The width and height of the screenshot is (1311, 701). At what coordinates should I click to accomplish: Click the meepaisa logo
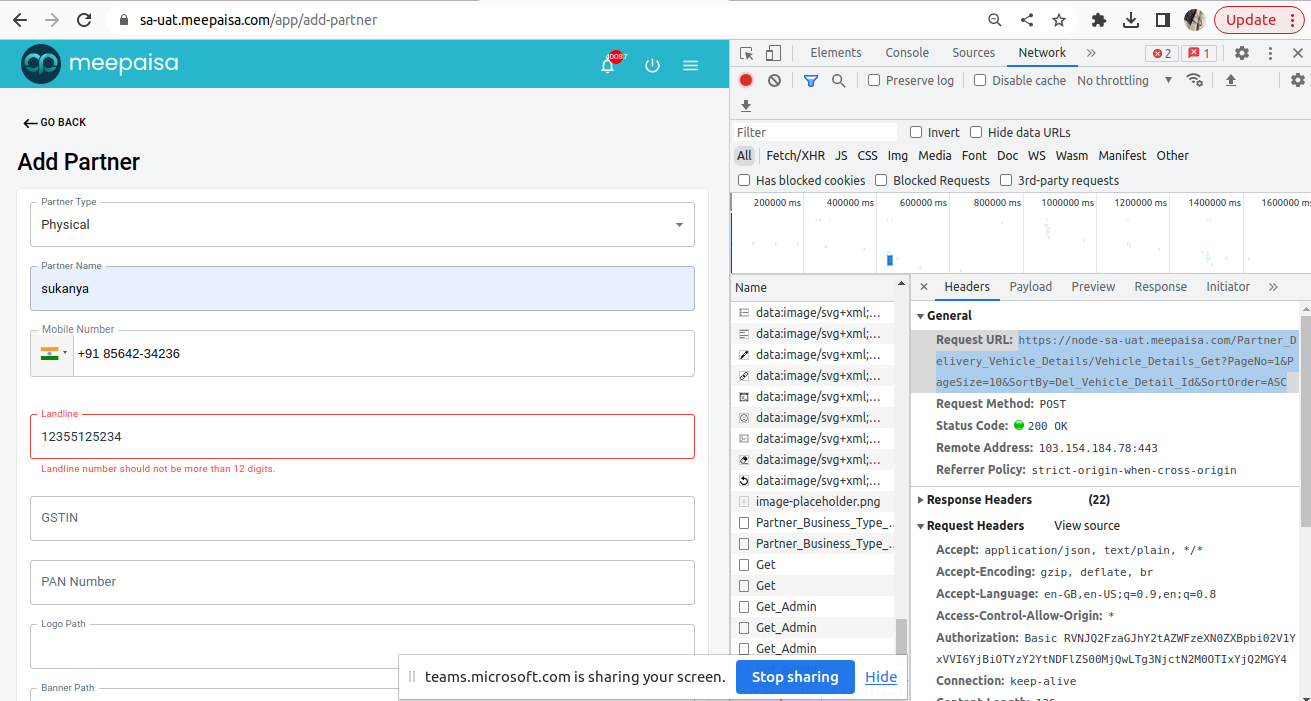pyautogui.click(x=100, y=64)
